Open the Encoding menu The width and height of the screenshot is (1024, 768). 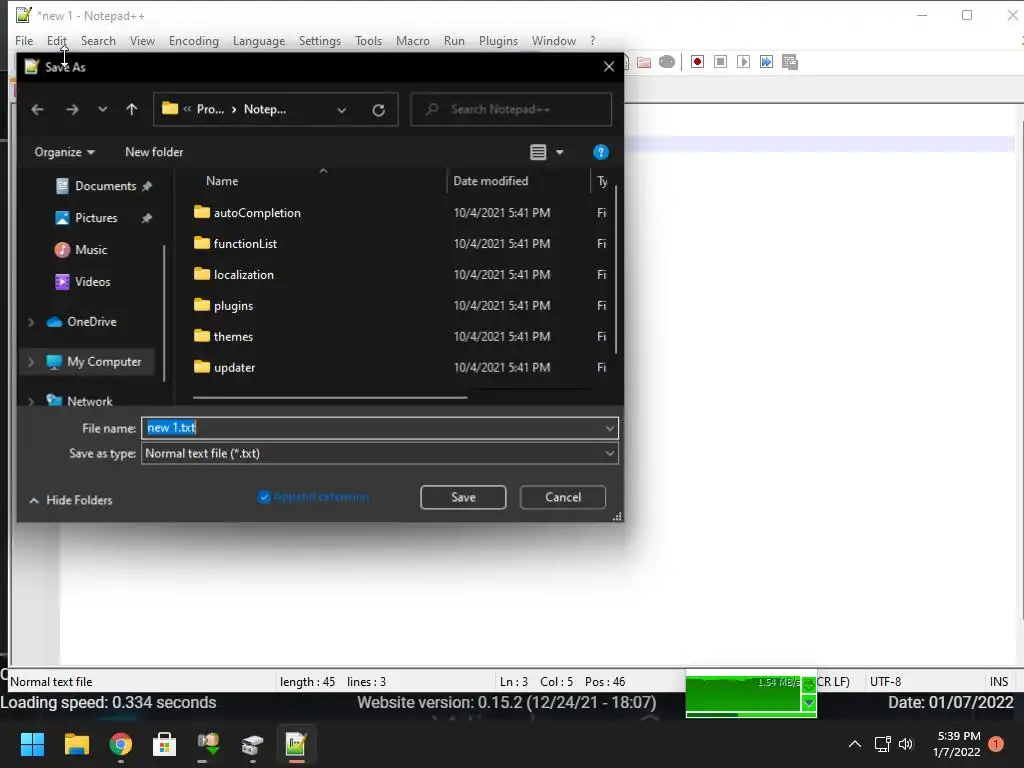[194, 40]
